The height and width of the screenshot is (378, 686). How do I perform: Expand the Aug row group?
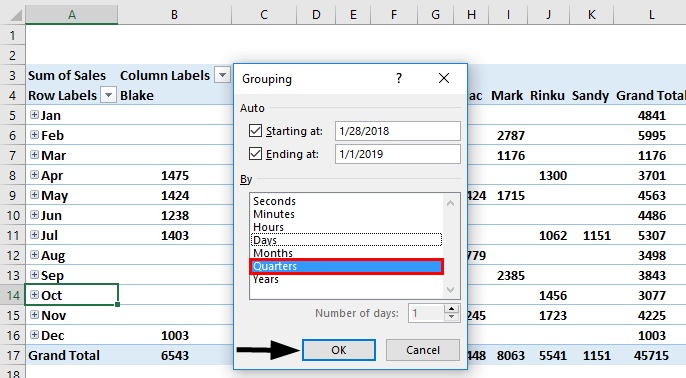coord(34,255)
